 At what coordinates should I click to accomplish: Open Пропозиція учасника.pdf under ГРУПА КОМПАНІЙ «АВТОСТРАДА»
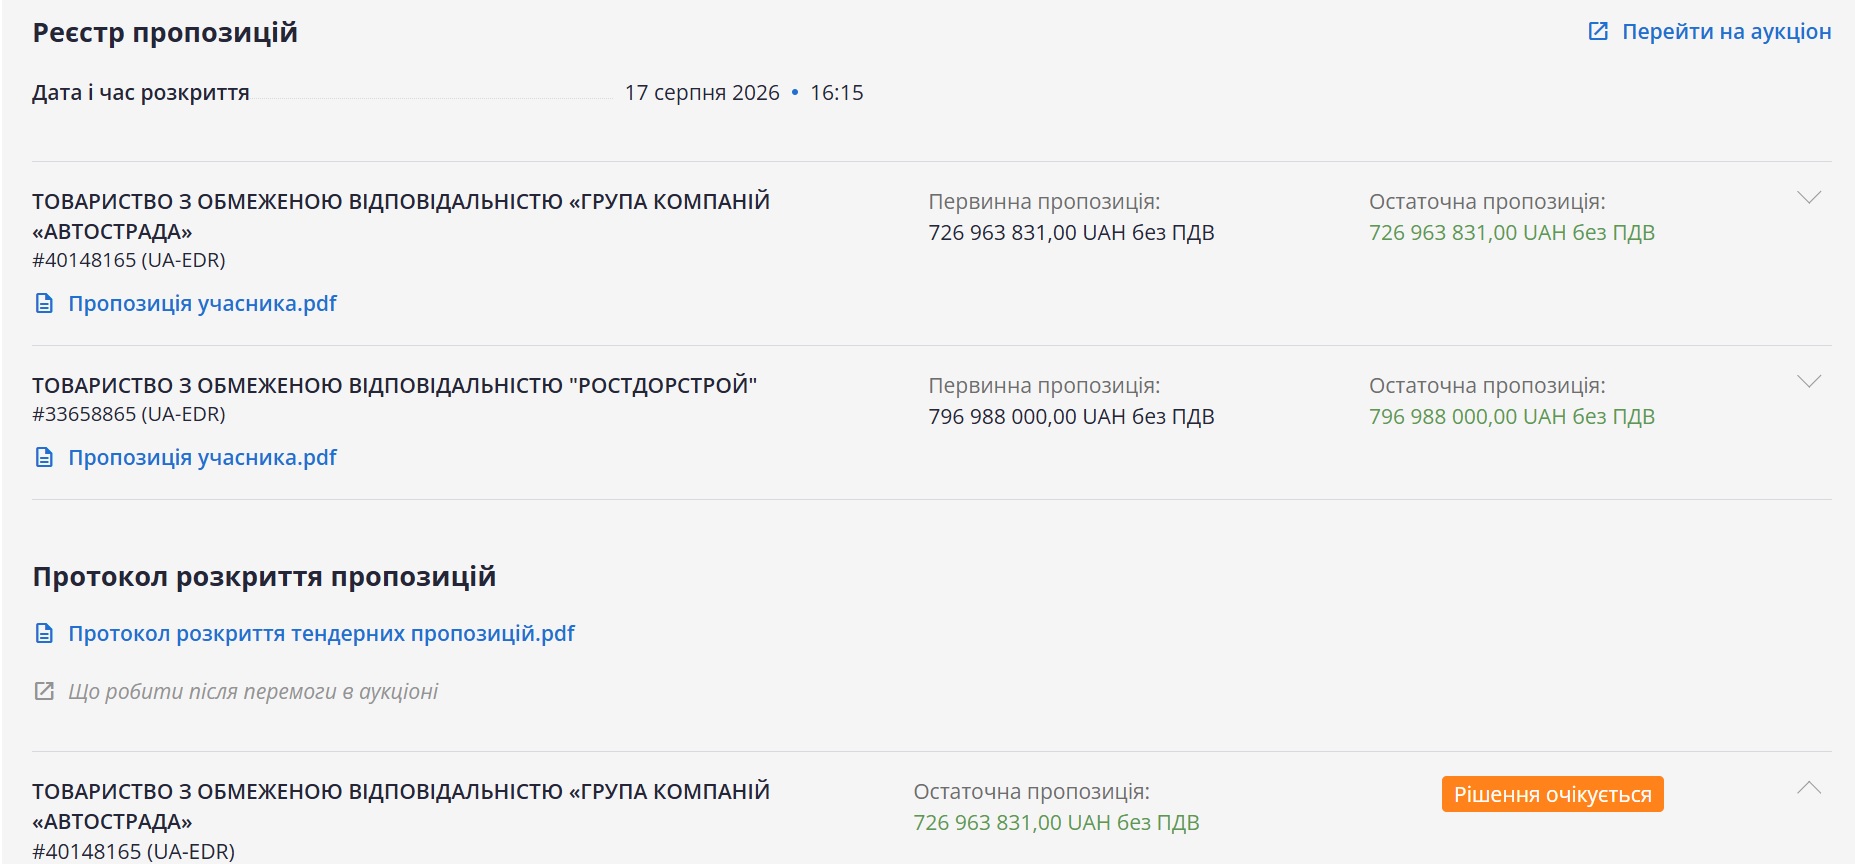point(202,303)
